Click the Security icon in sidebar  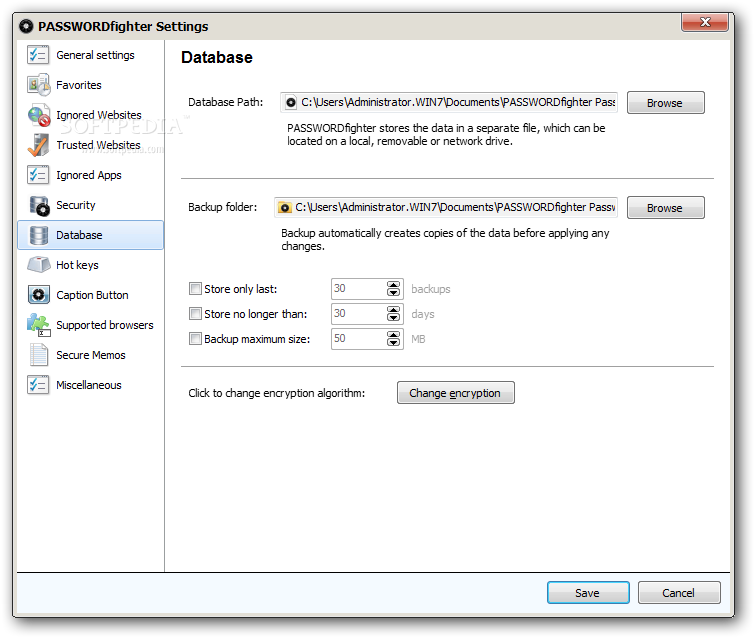(39, 206)
